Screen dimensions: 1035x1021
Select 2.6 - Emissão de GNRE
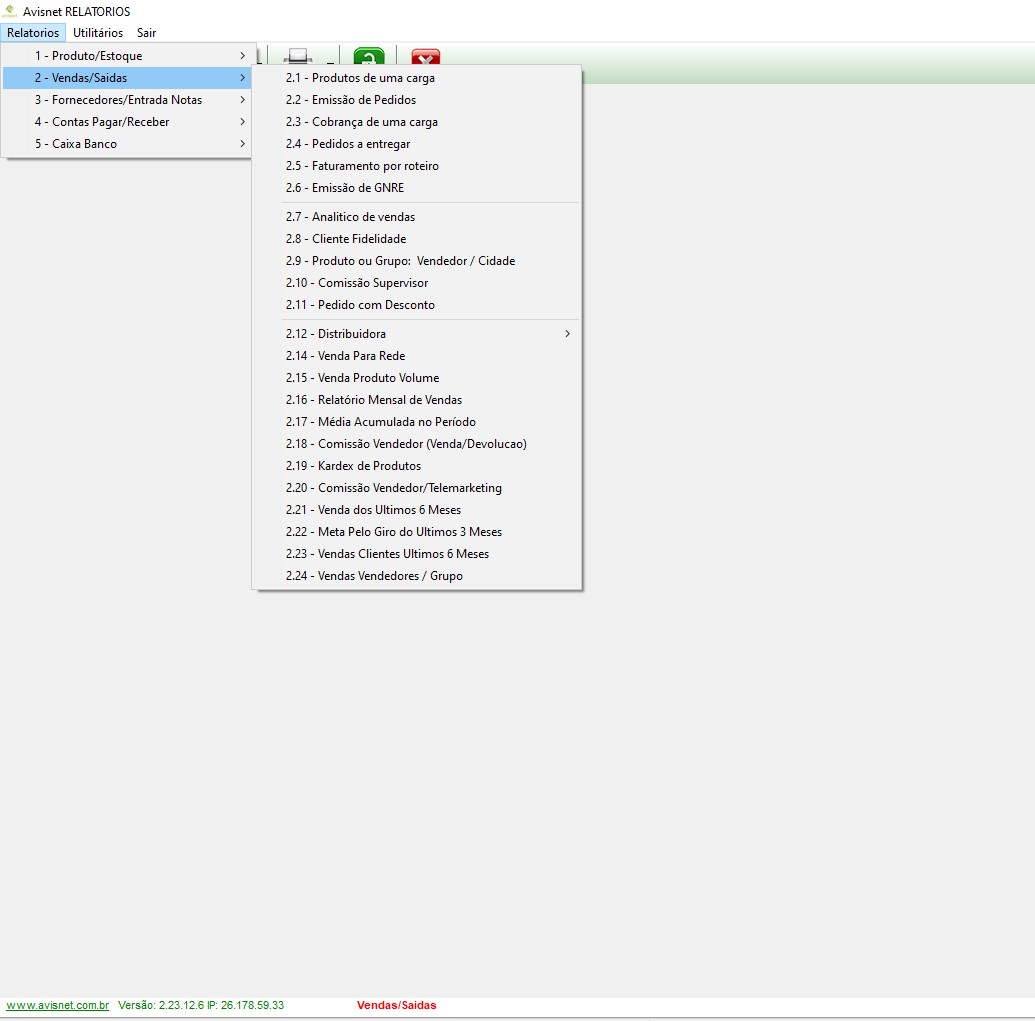point(345,188)
